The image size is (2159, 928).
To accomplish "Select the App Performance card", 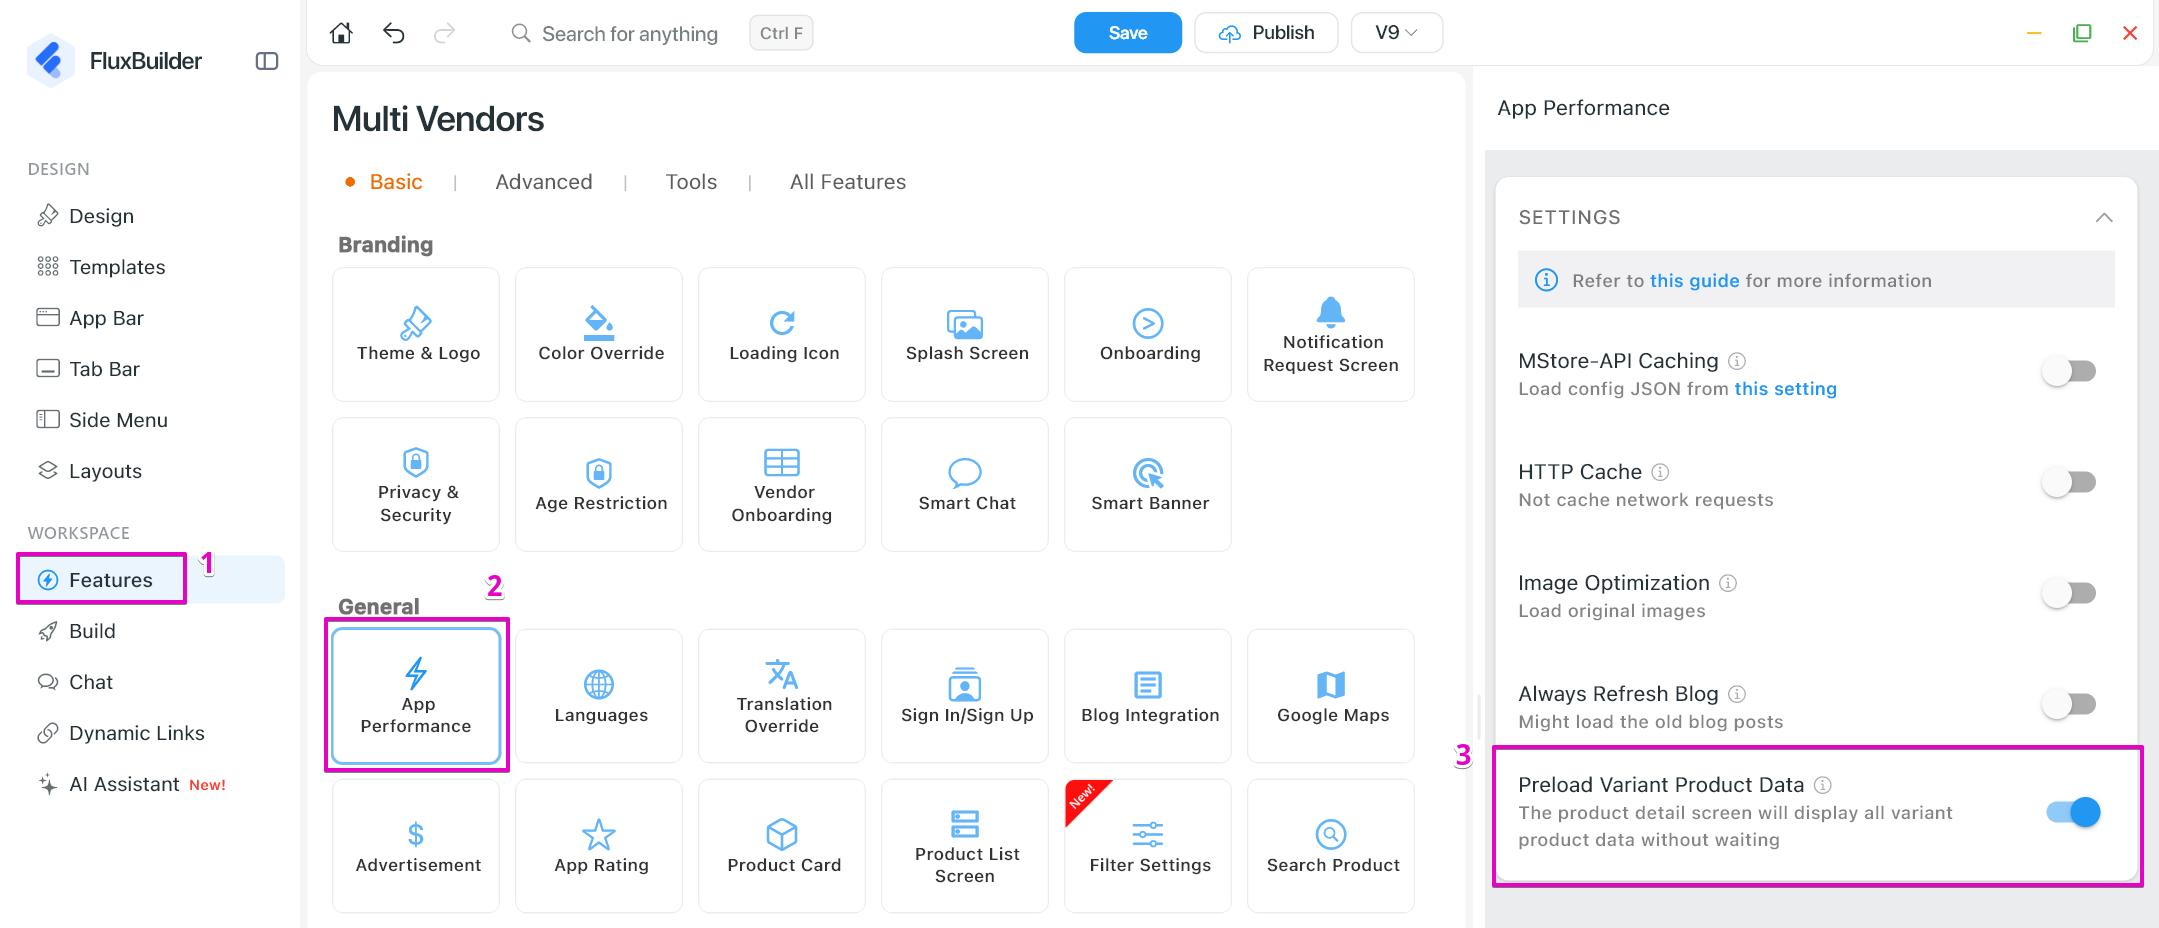I will 416,696.
